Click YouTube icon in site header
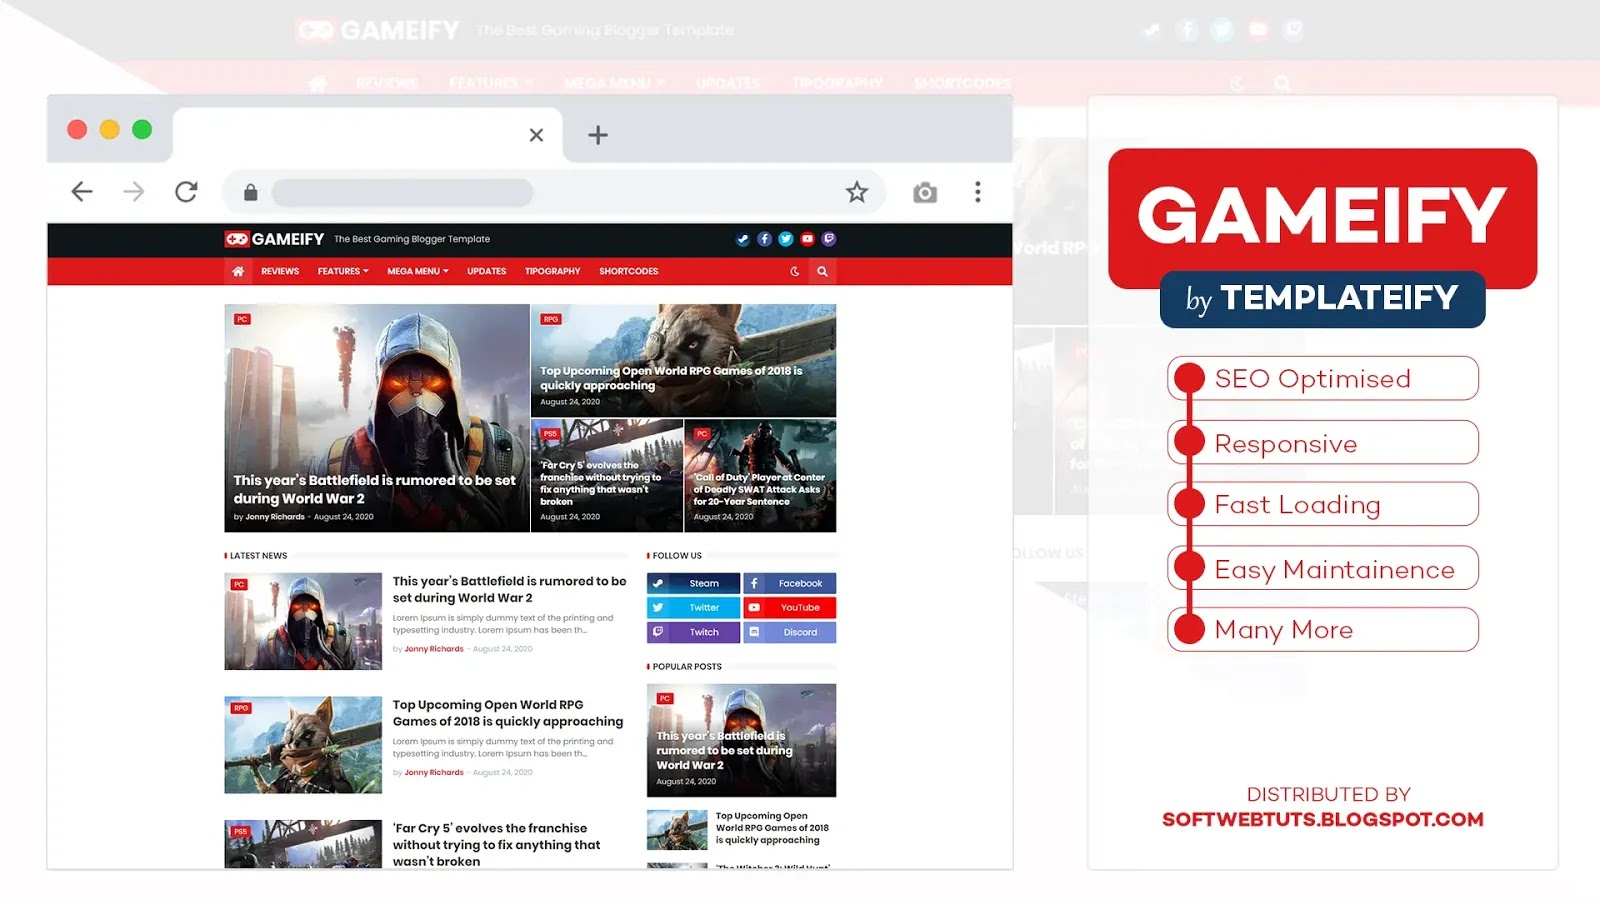Viewport: 1600px width, 900px height. [x=807, y=239]
